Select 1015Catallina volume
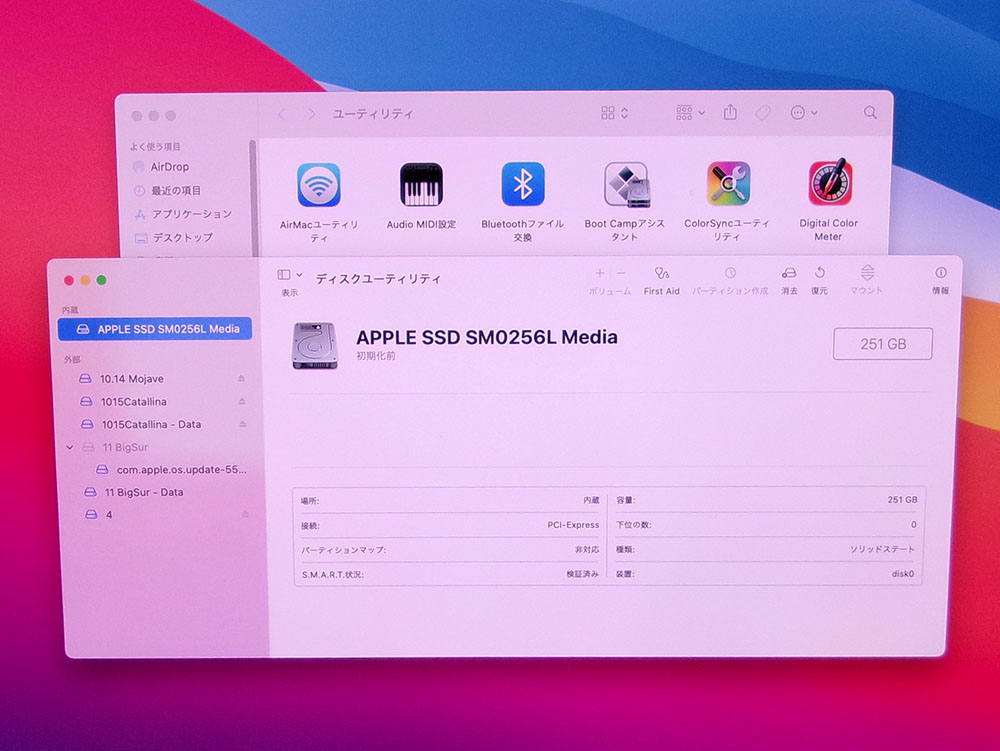Viewport: 1000px width, 751px height. coord(133,402)
